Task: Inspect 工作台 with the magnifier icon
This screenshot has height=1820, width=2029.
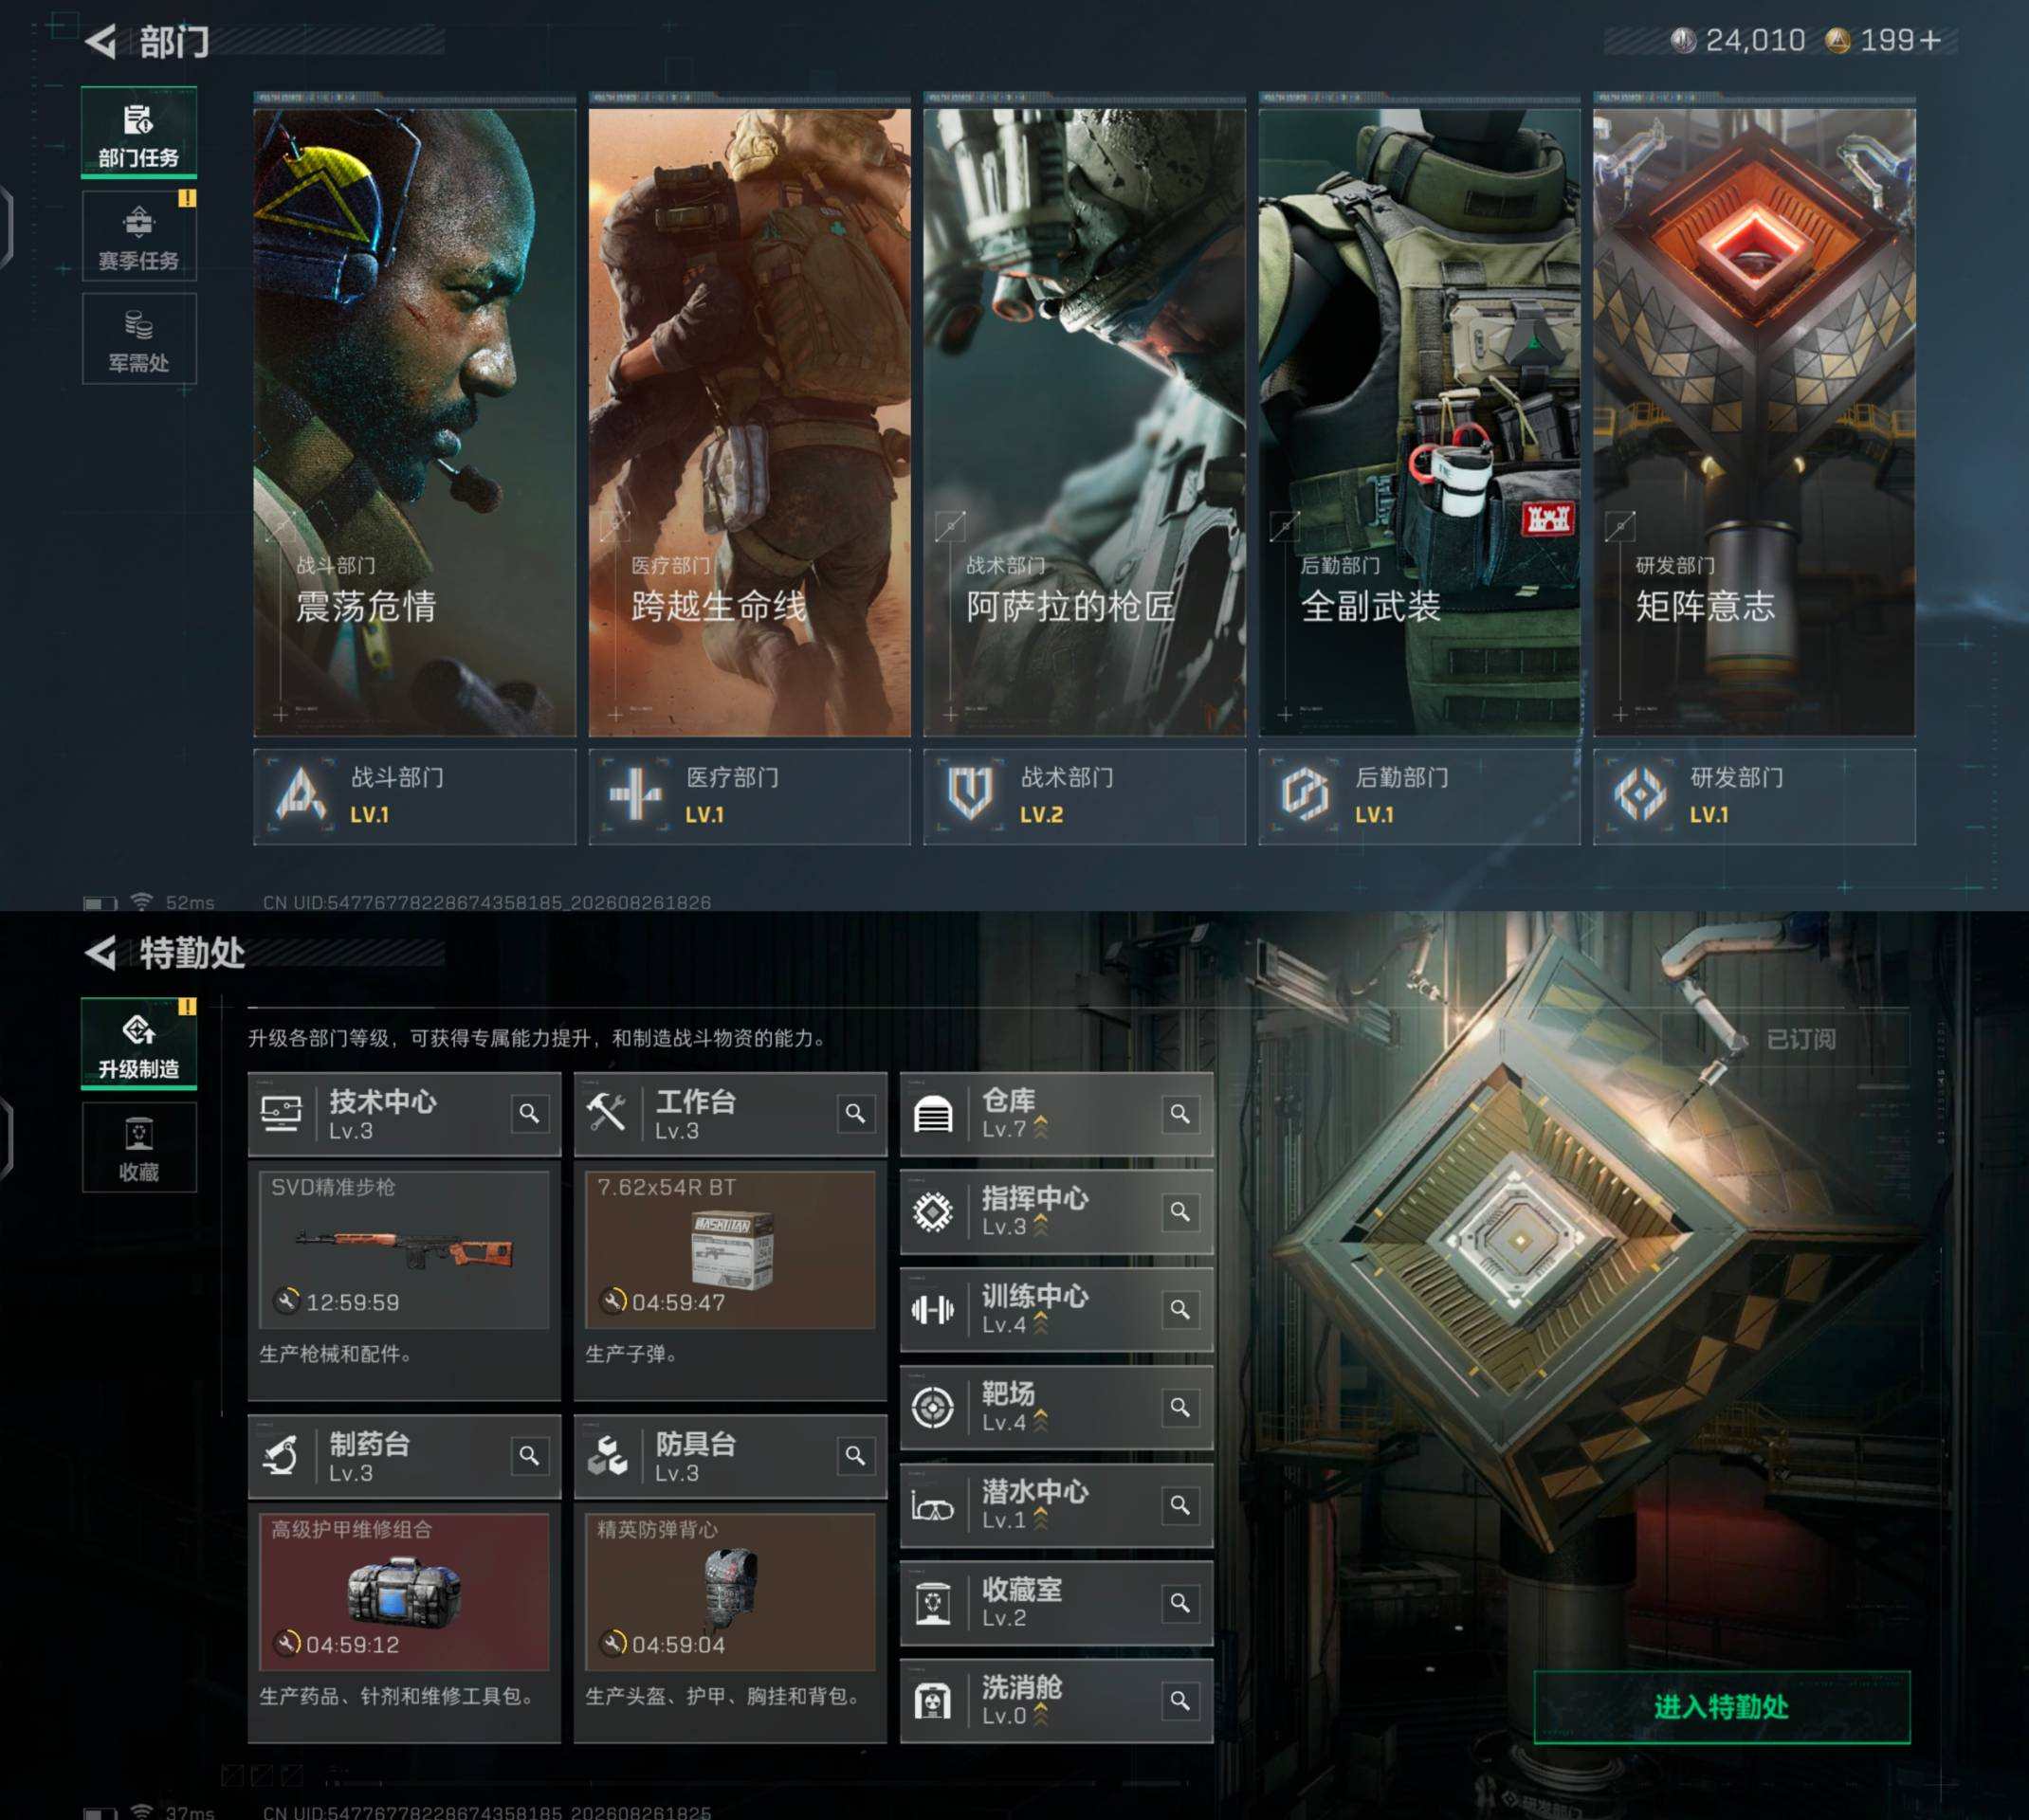Action: click(x=855, y=1113)
